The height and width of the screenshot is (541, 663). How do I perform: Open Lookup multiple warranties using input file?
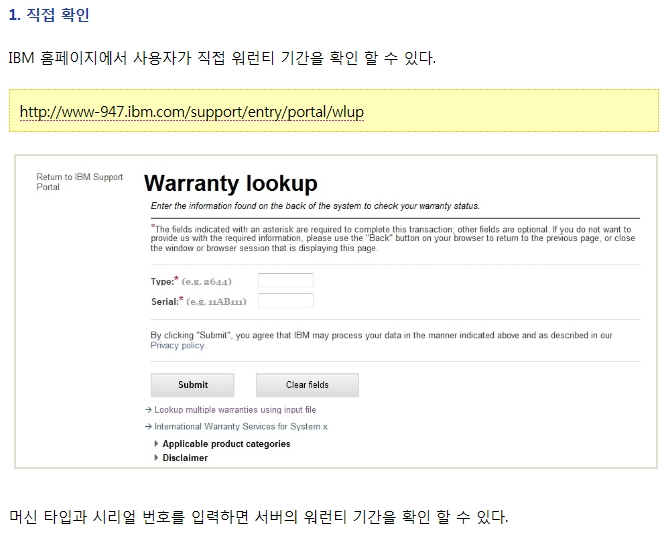tap(235, 410)
